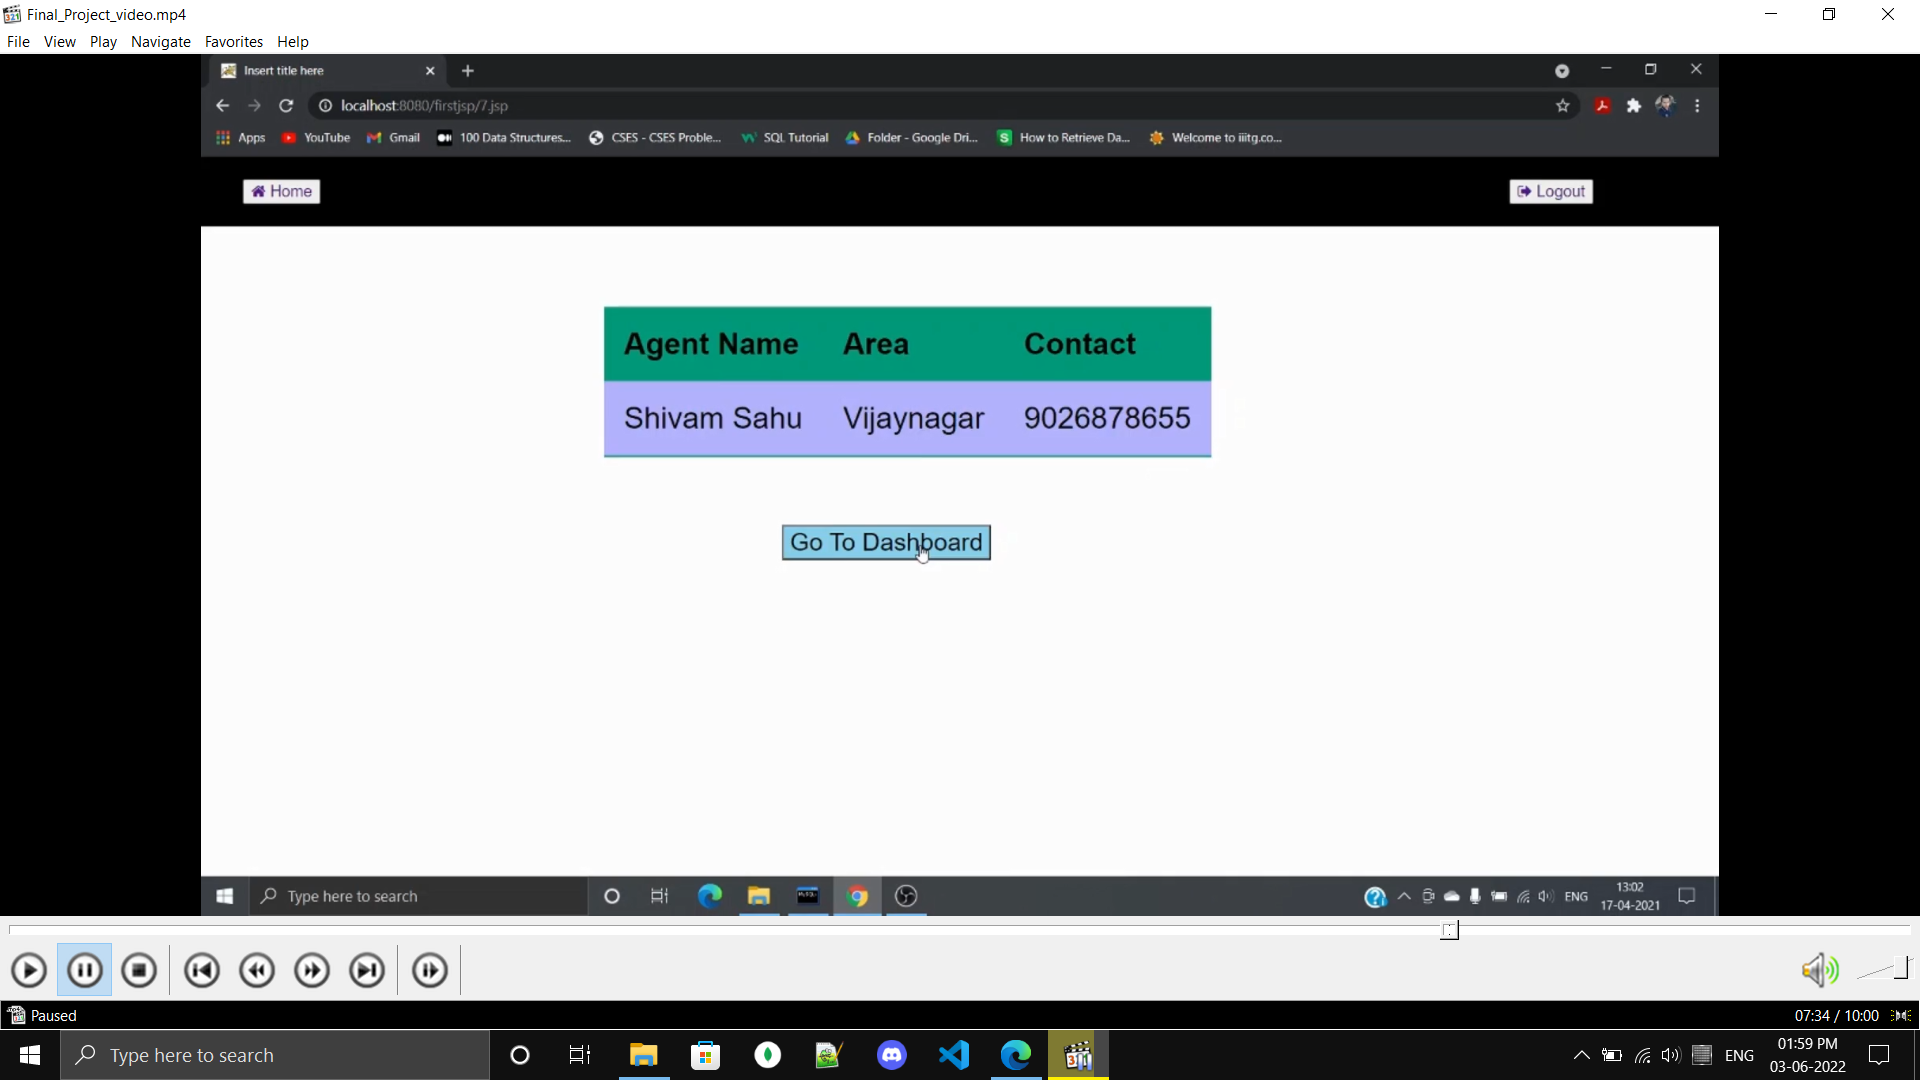Click the Pause icon to resume playback
Viewport: 1920px width, 1080px height.
click(84, 970)
